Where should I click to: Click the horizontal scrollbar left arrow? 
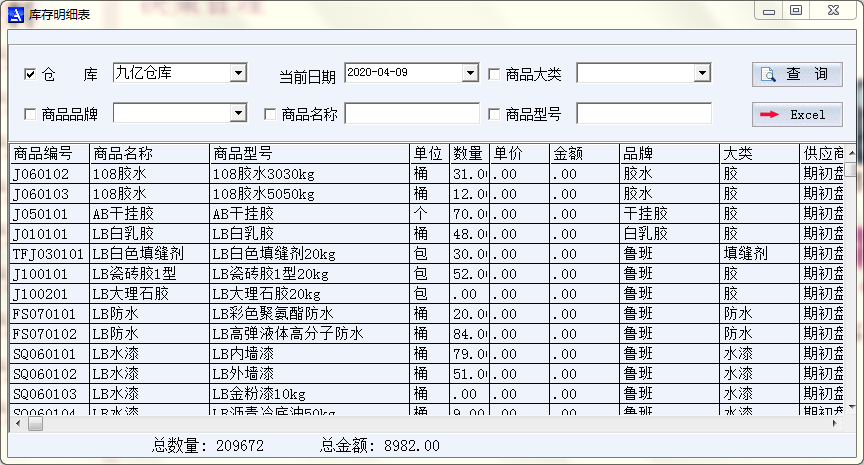18,424
